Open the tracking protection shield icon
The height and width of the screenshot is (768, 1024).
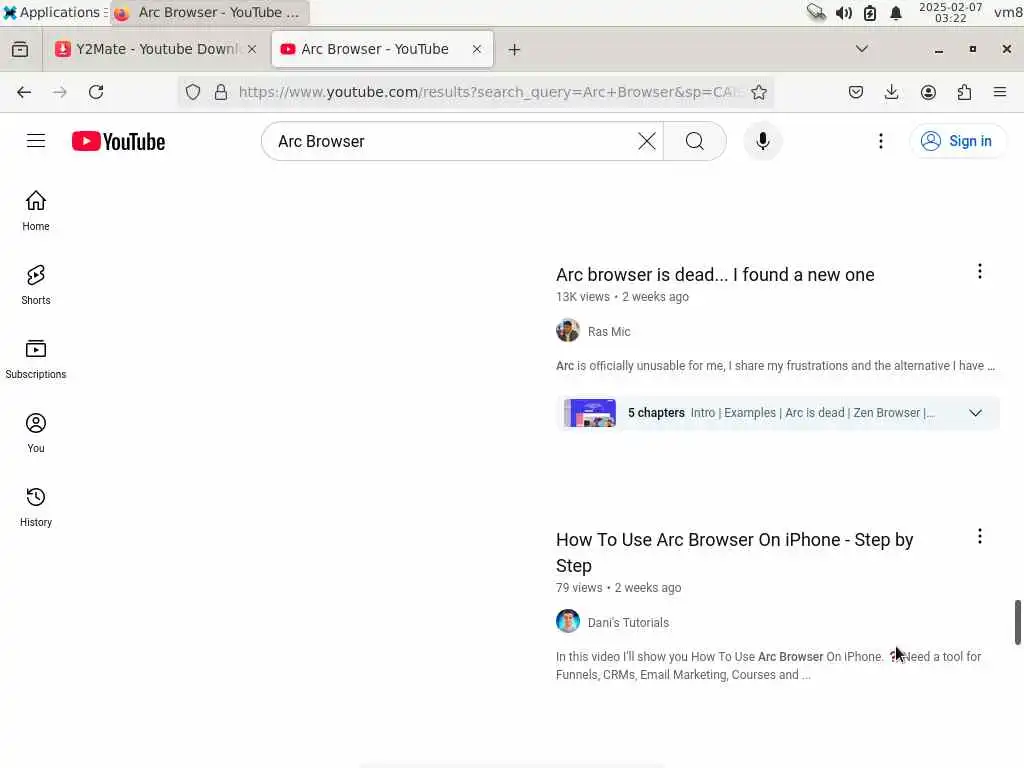(193, 92)
